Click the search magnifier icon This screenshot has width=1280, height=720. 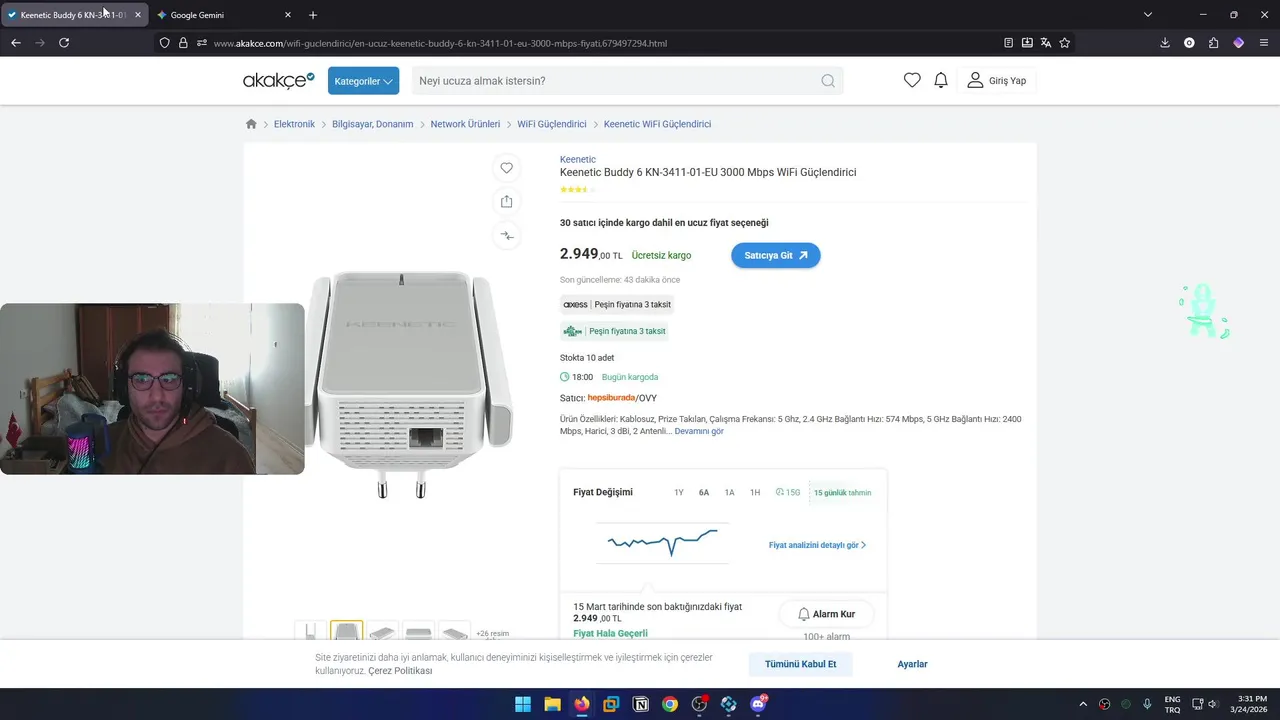(828, 81)
